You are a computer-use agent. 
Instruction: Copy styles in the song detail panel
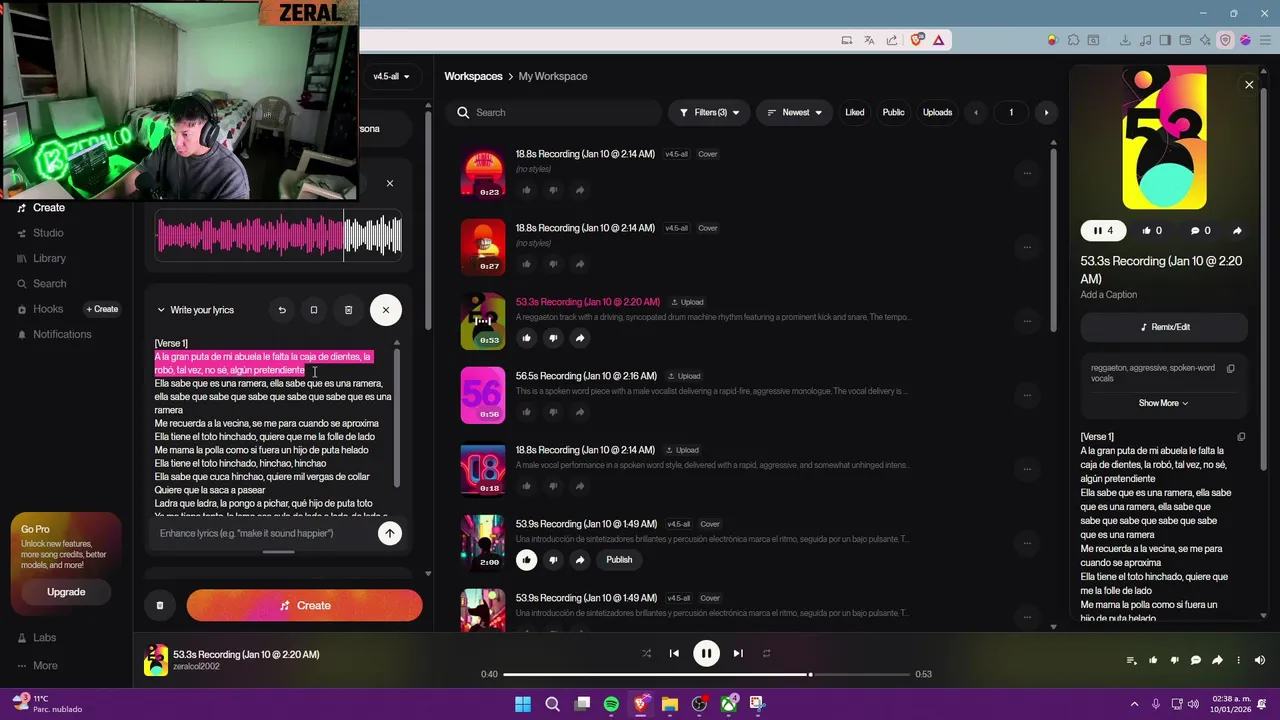pos(1231,368)
